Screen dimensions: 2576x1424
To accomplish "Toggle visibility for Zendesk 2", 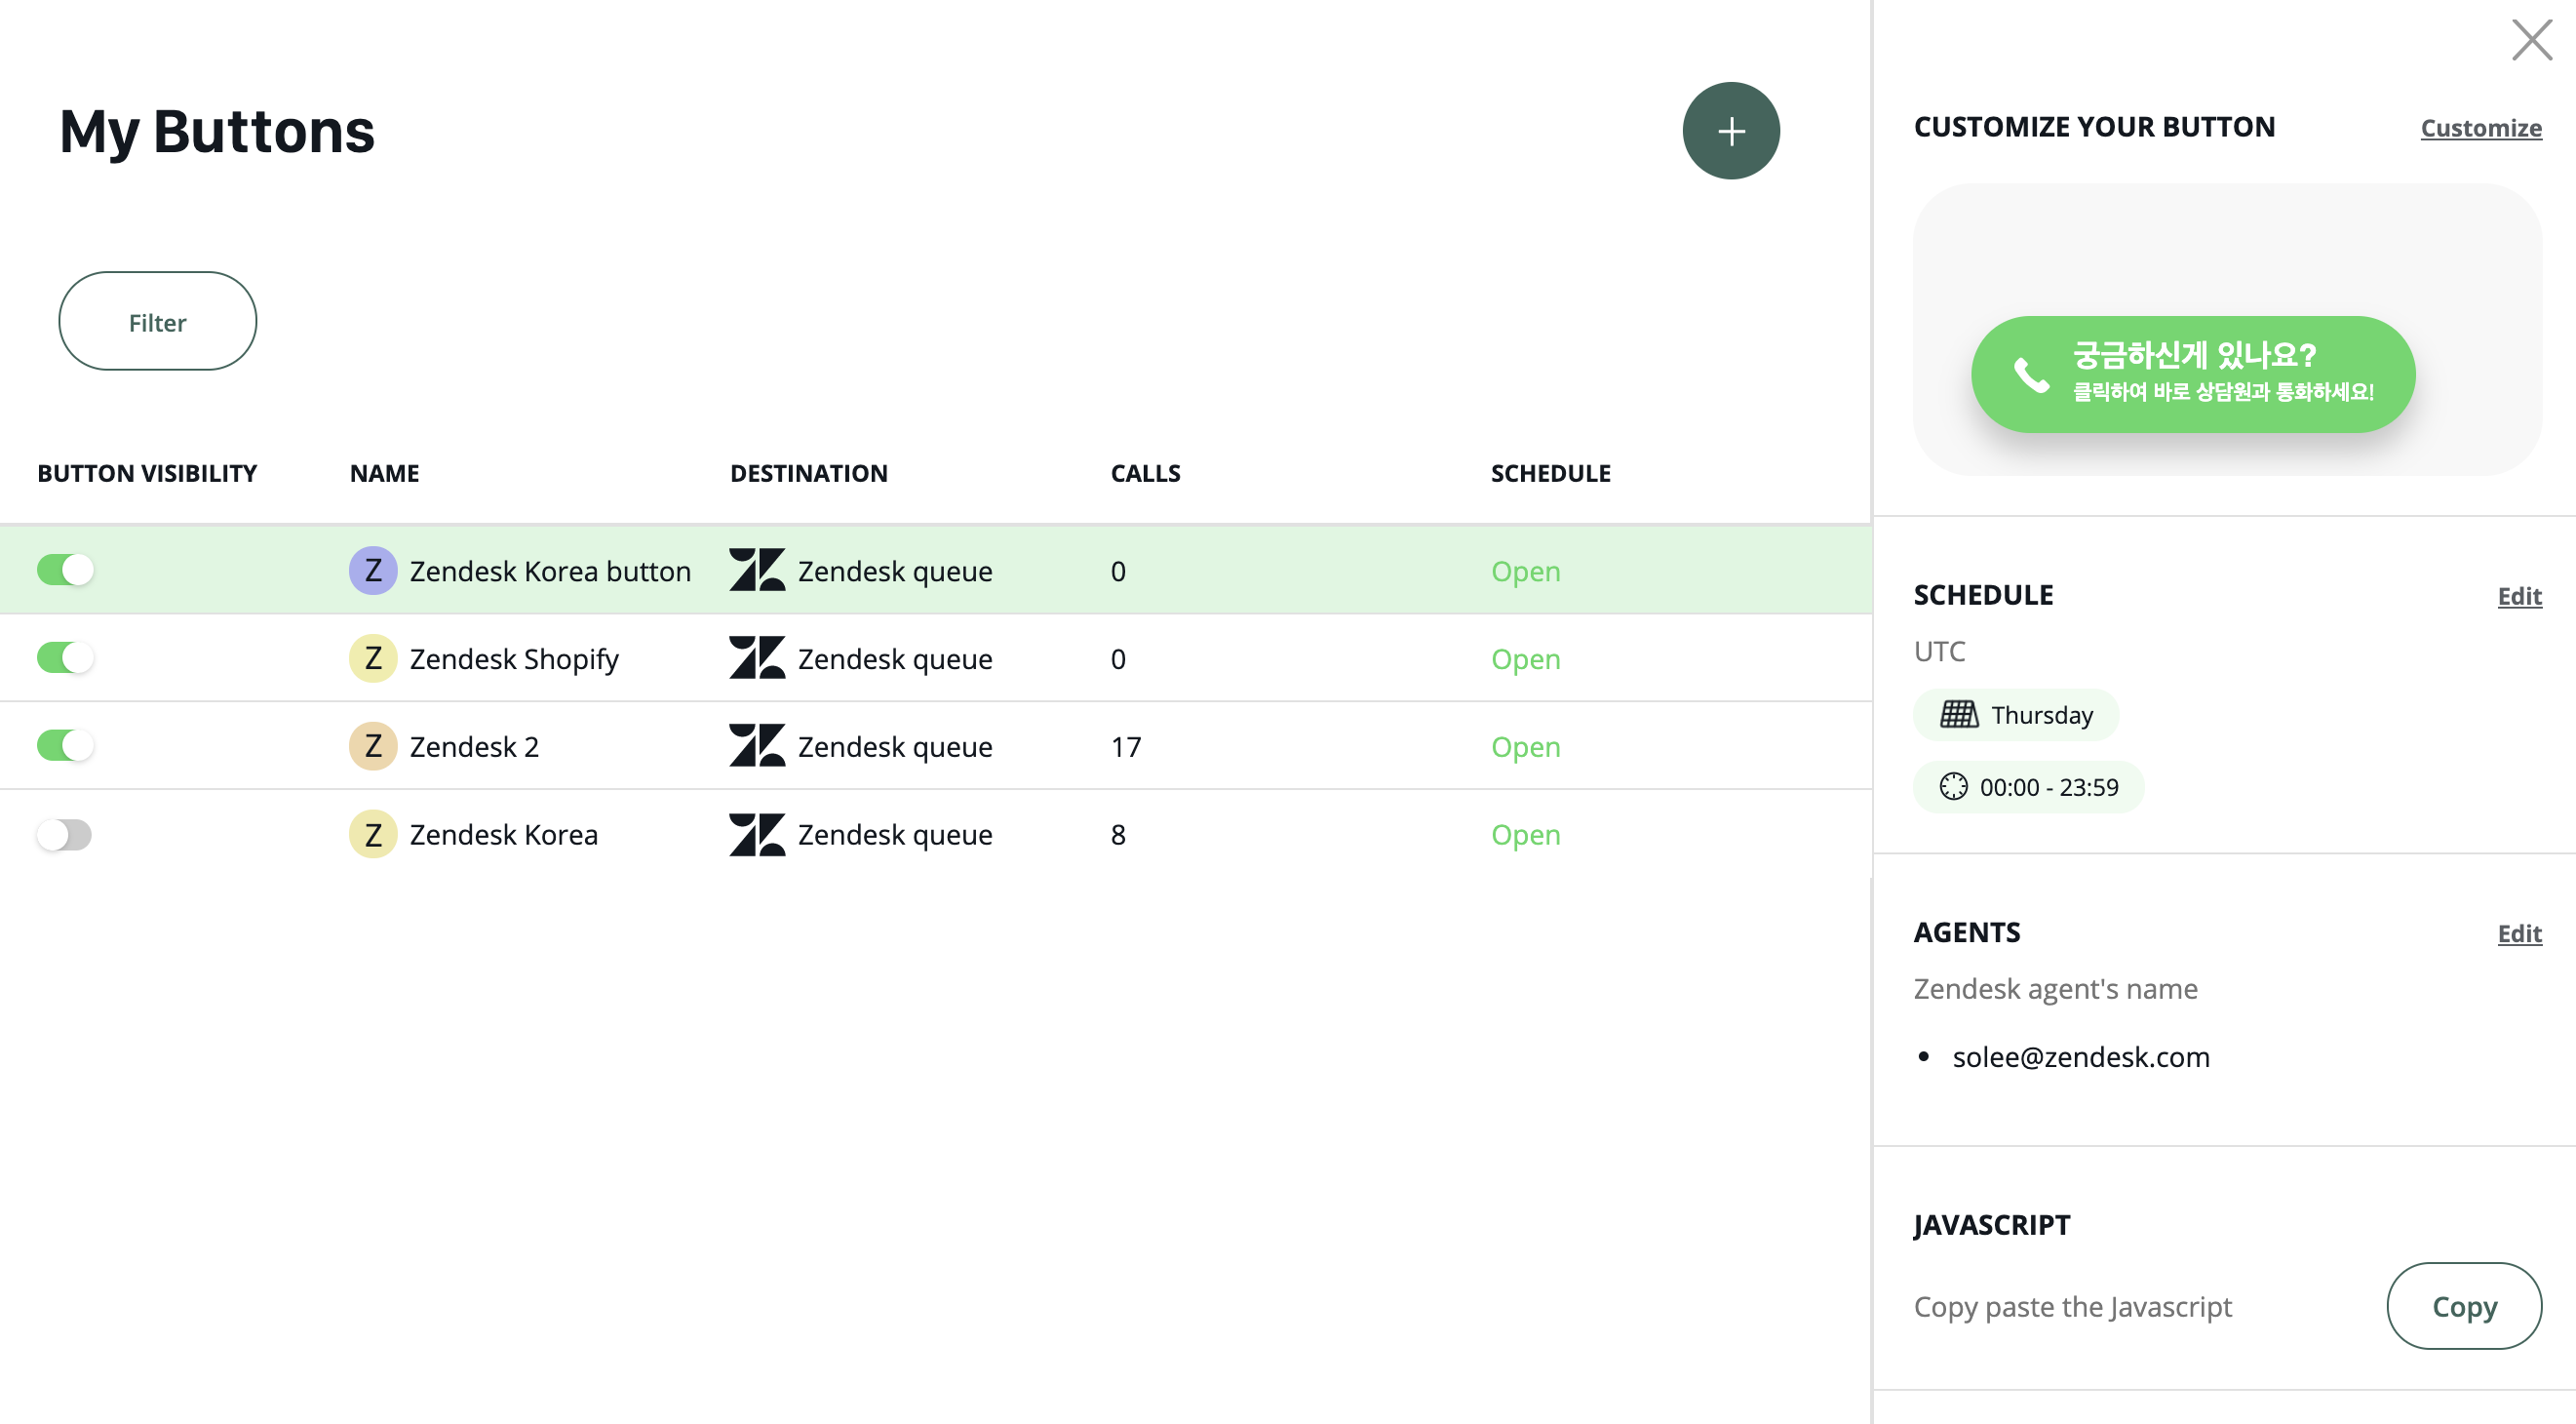I will pos(65,746).
